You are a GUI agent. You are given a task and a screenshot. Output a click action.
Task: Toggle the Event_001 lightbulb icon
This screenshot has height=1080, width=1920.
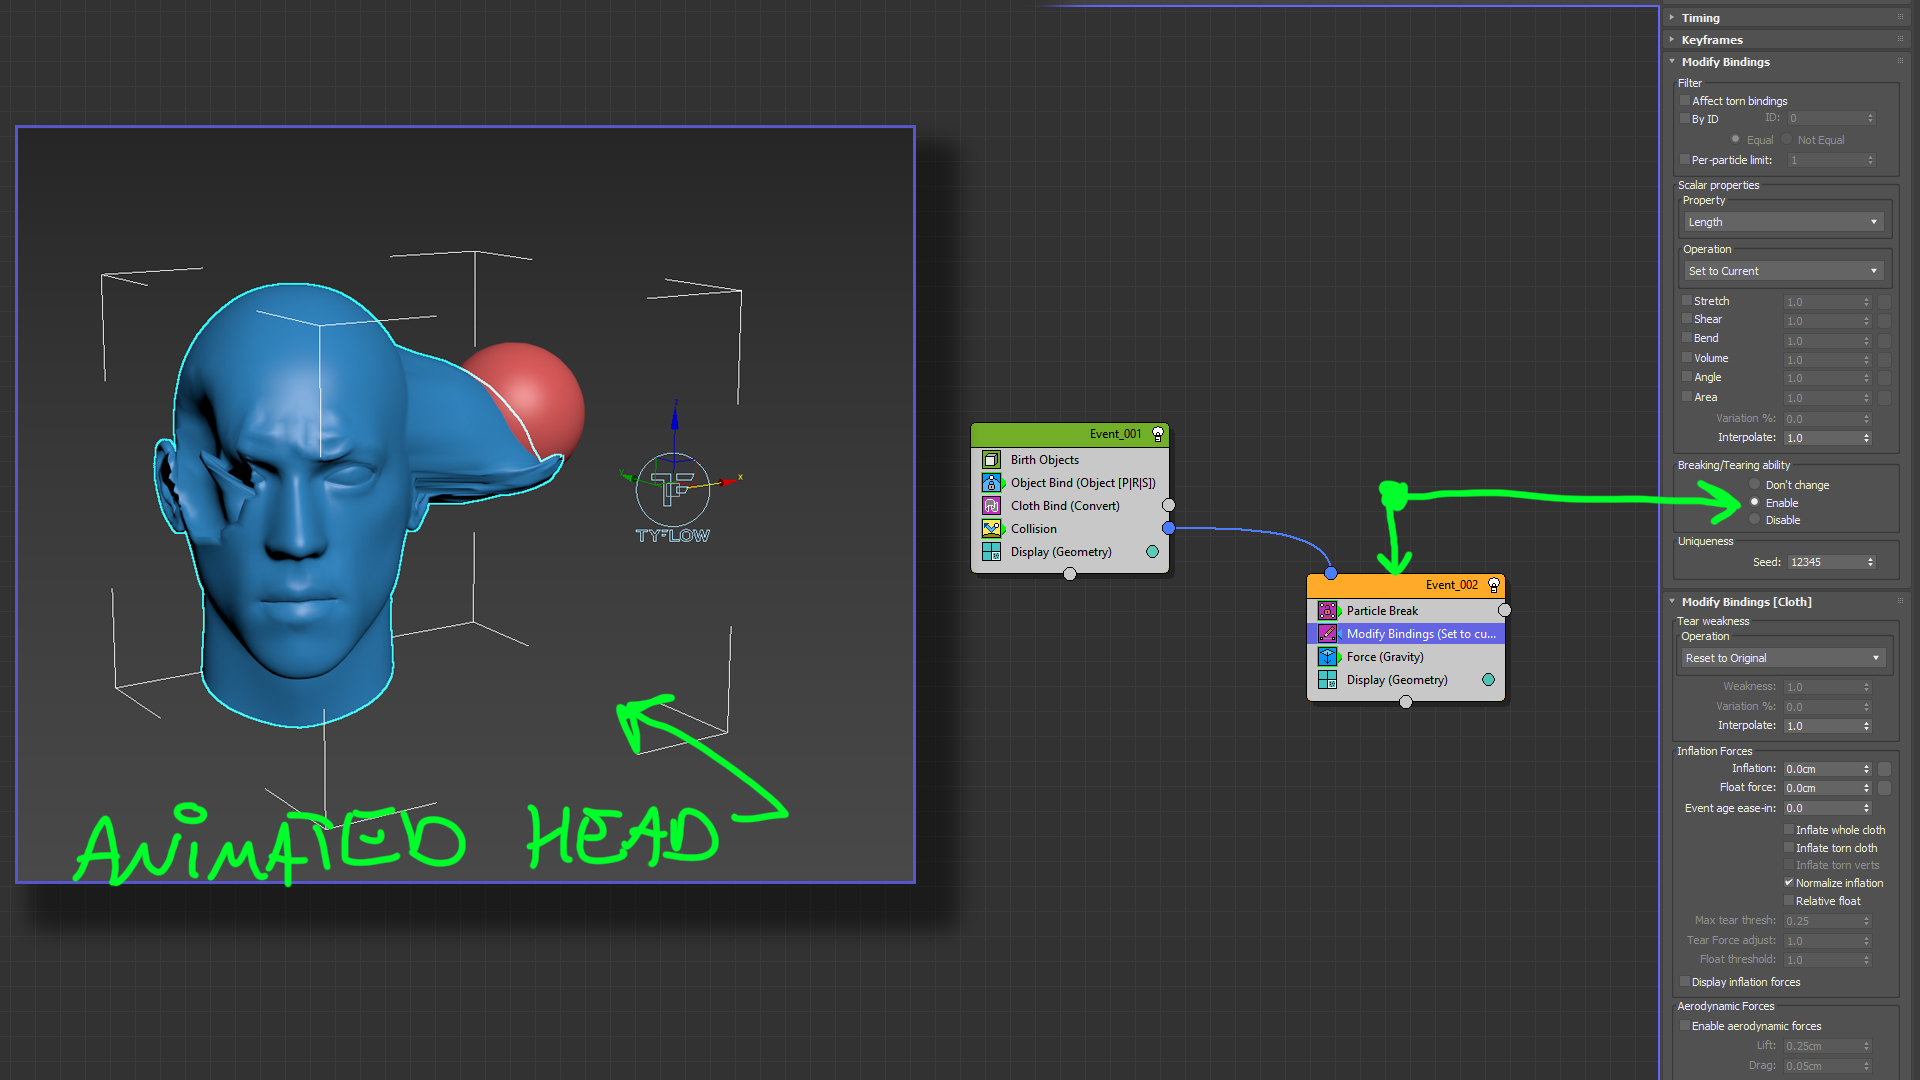1158,434
